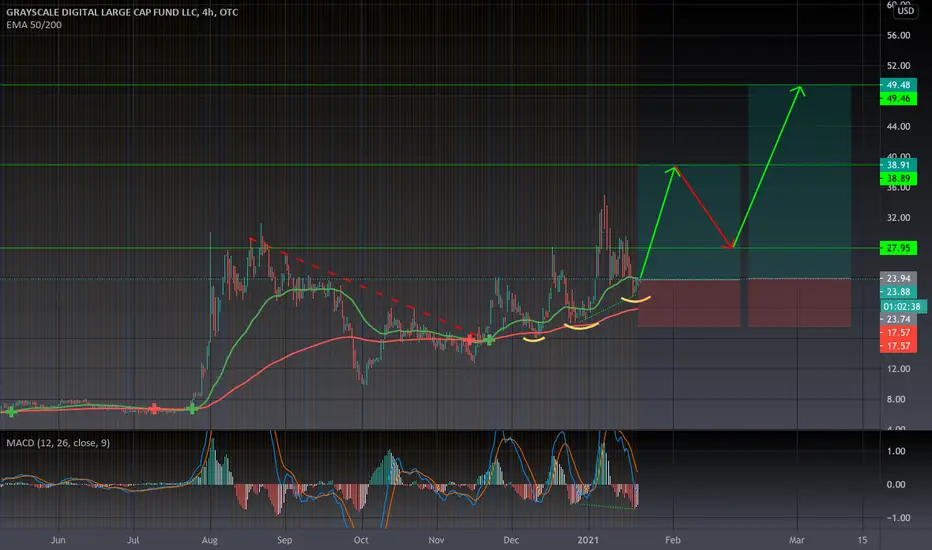Viewport: 932px width, 550px height.
Task: Select the 23.94 price label
Action: [898, 278]
